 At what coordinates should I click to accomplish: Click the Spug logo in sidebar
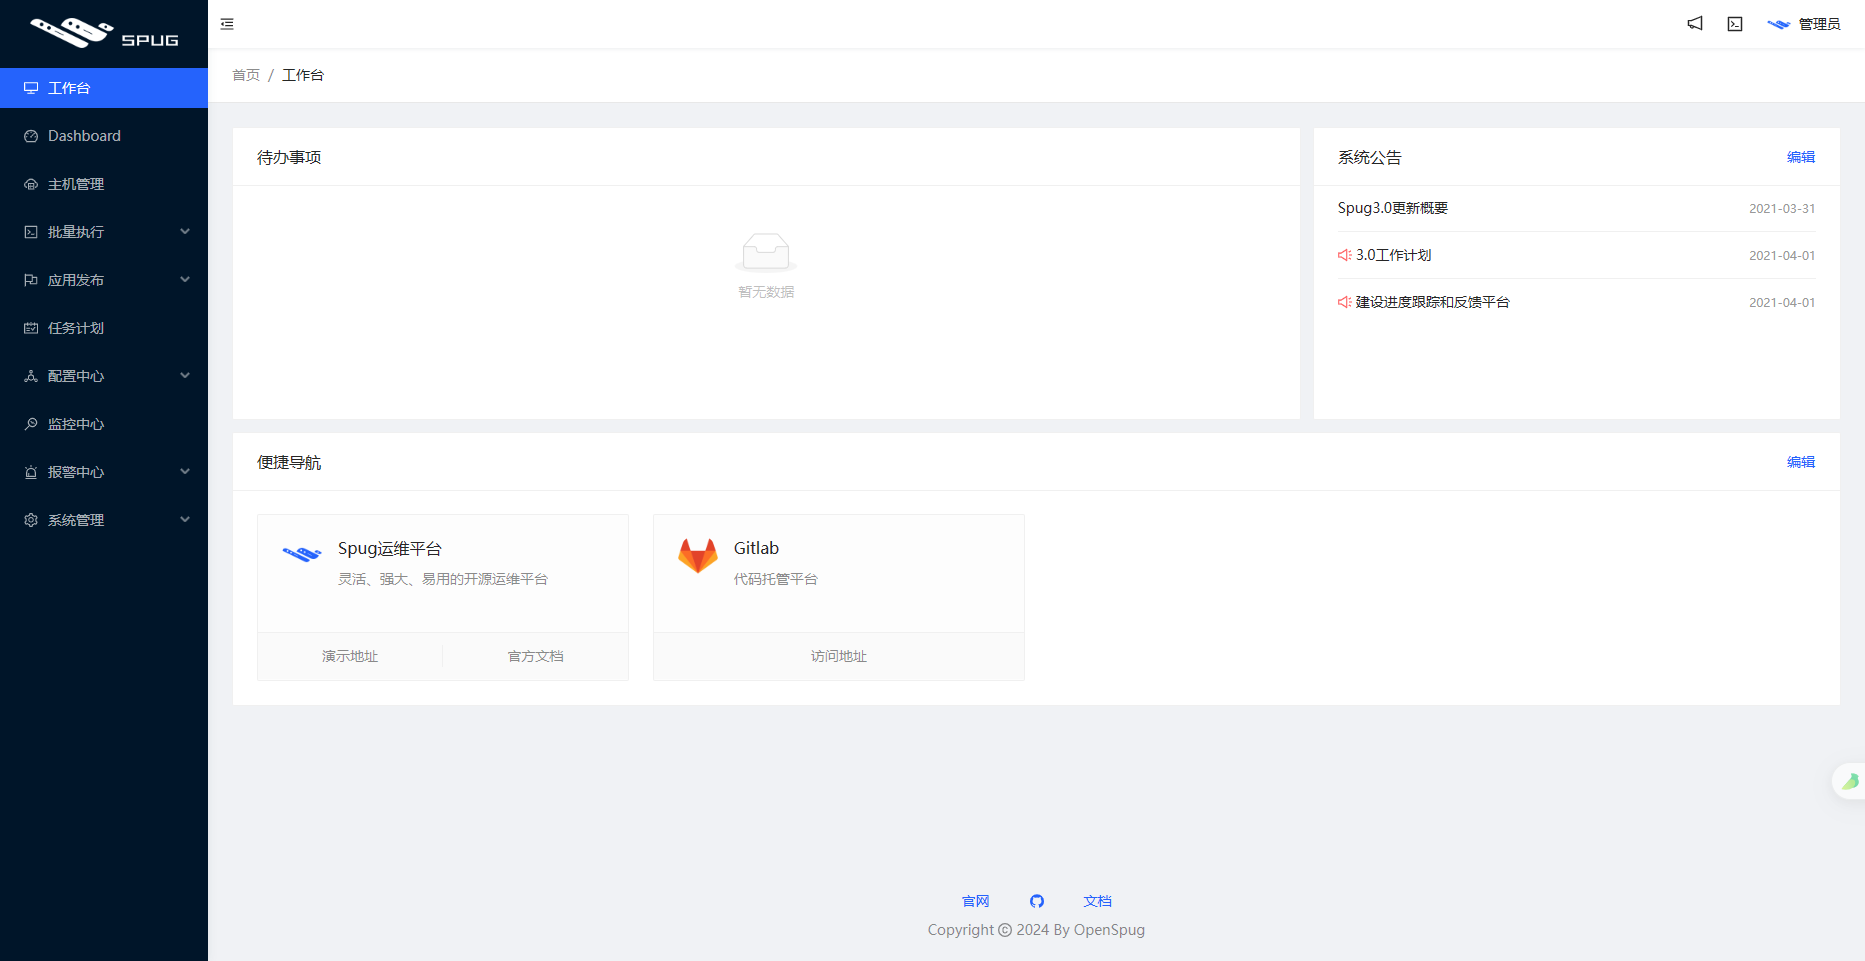pyautogui.click(x=104, y=33)
